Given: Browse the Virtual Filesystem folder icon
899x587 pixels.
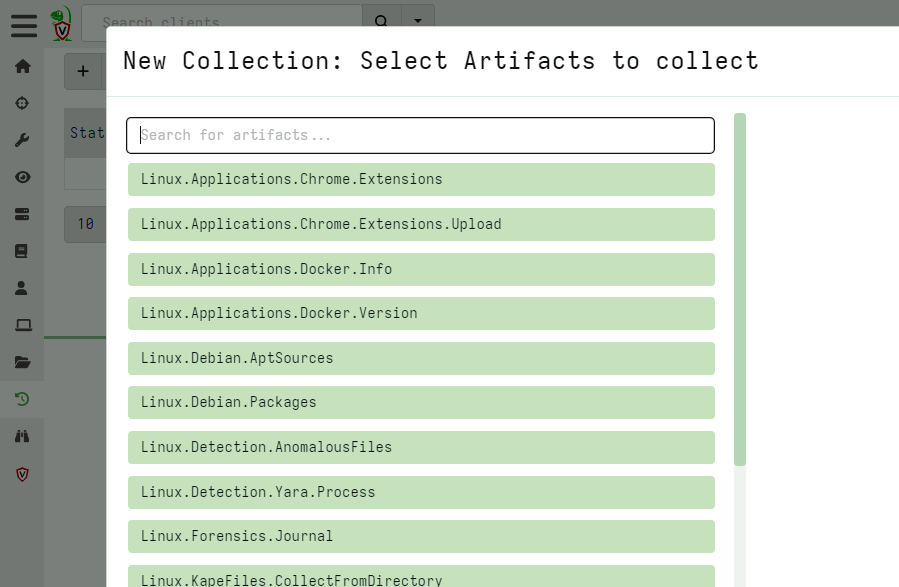Looking at the screenshot, I should point(22,361).
